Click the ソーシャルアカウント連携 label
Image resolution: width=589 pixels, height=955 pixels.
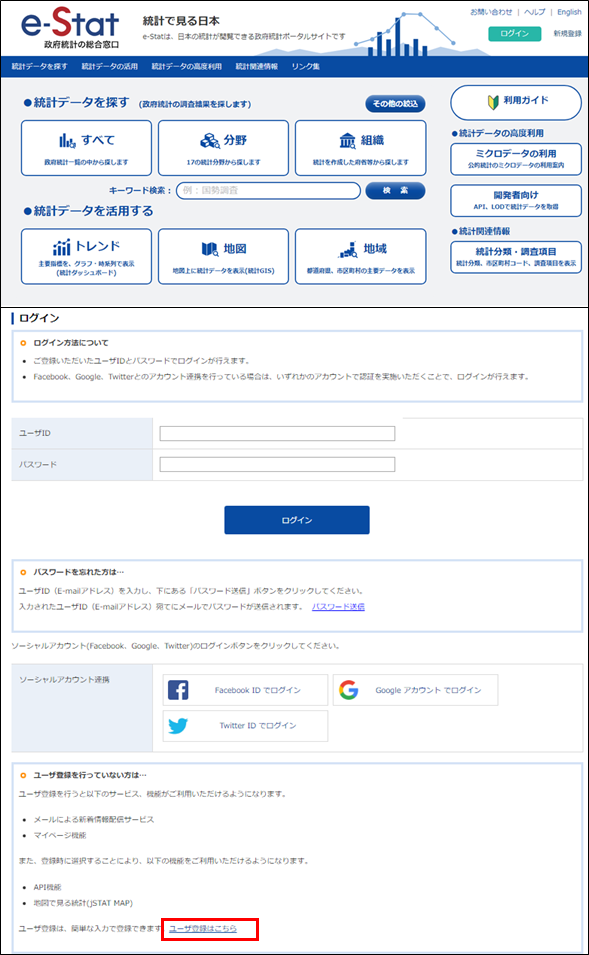tap(64, 679)
